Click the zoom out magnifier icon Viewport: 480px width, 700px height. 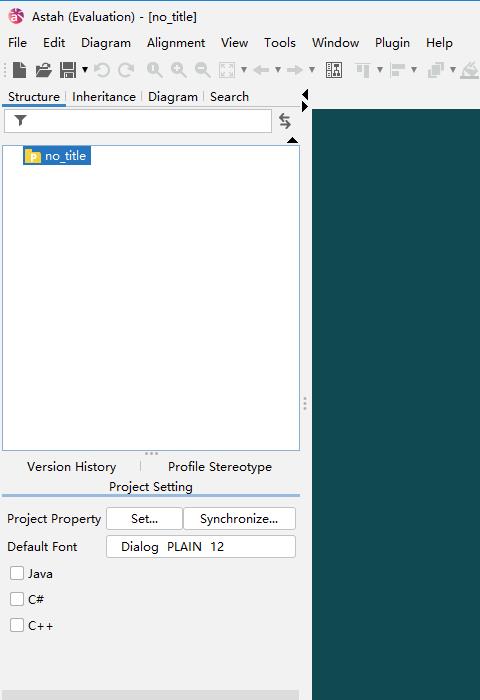pyautogui.click(x=203, y=70)
